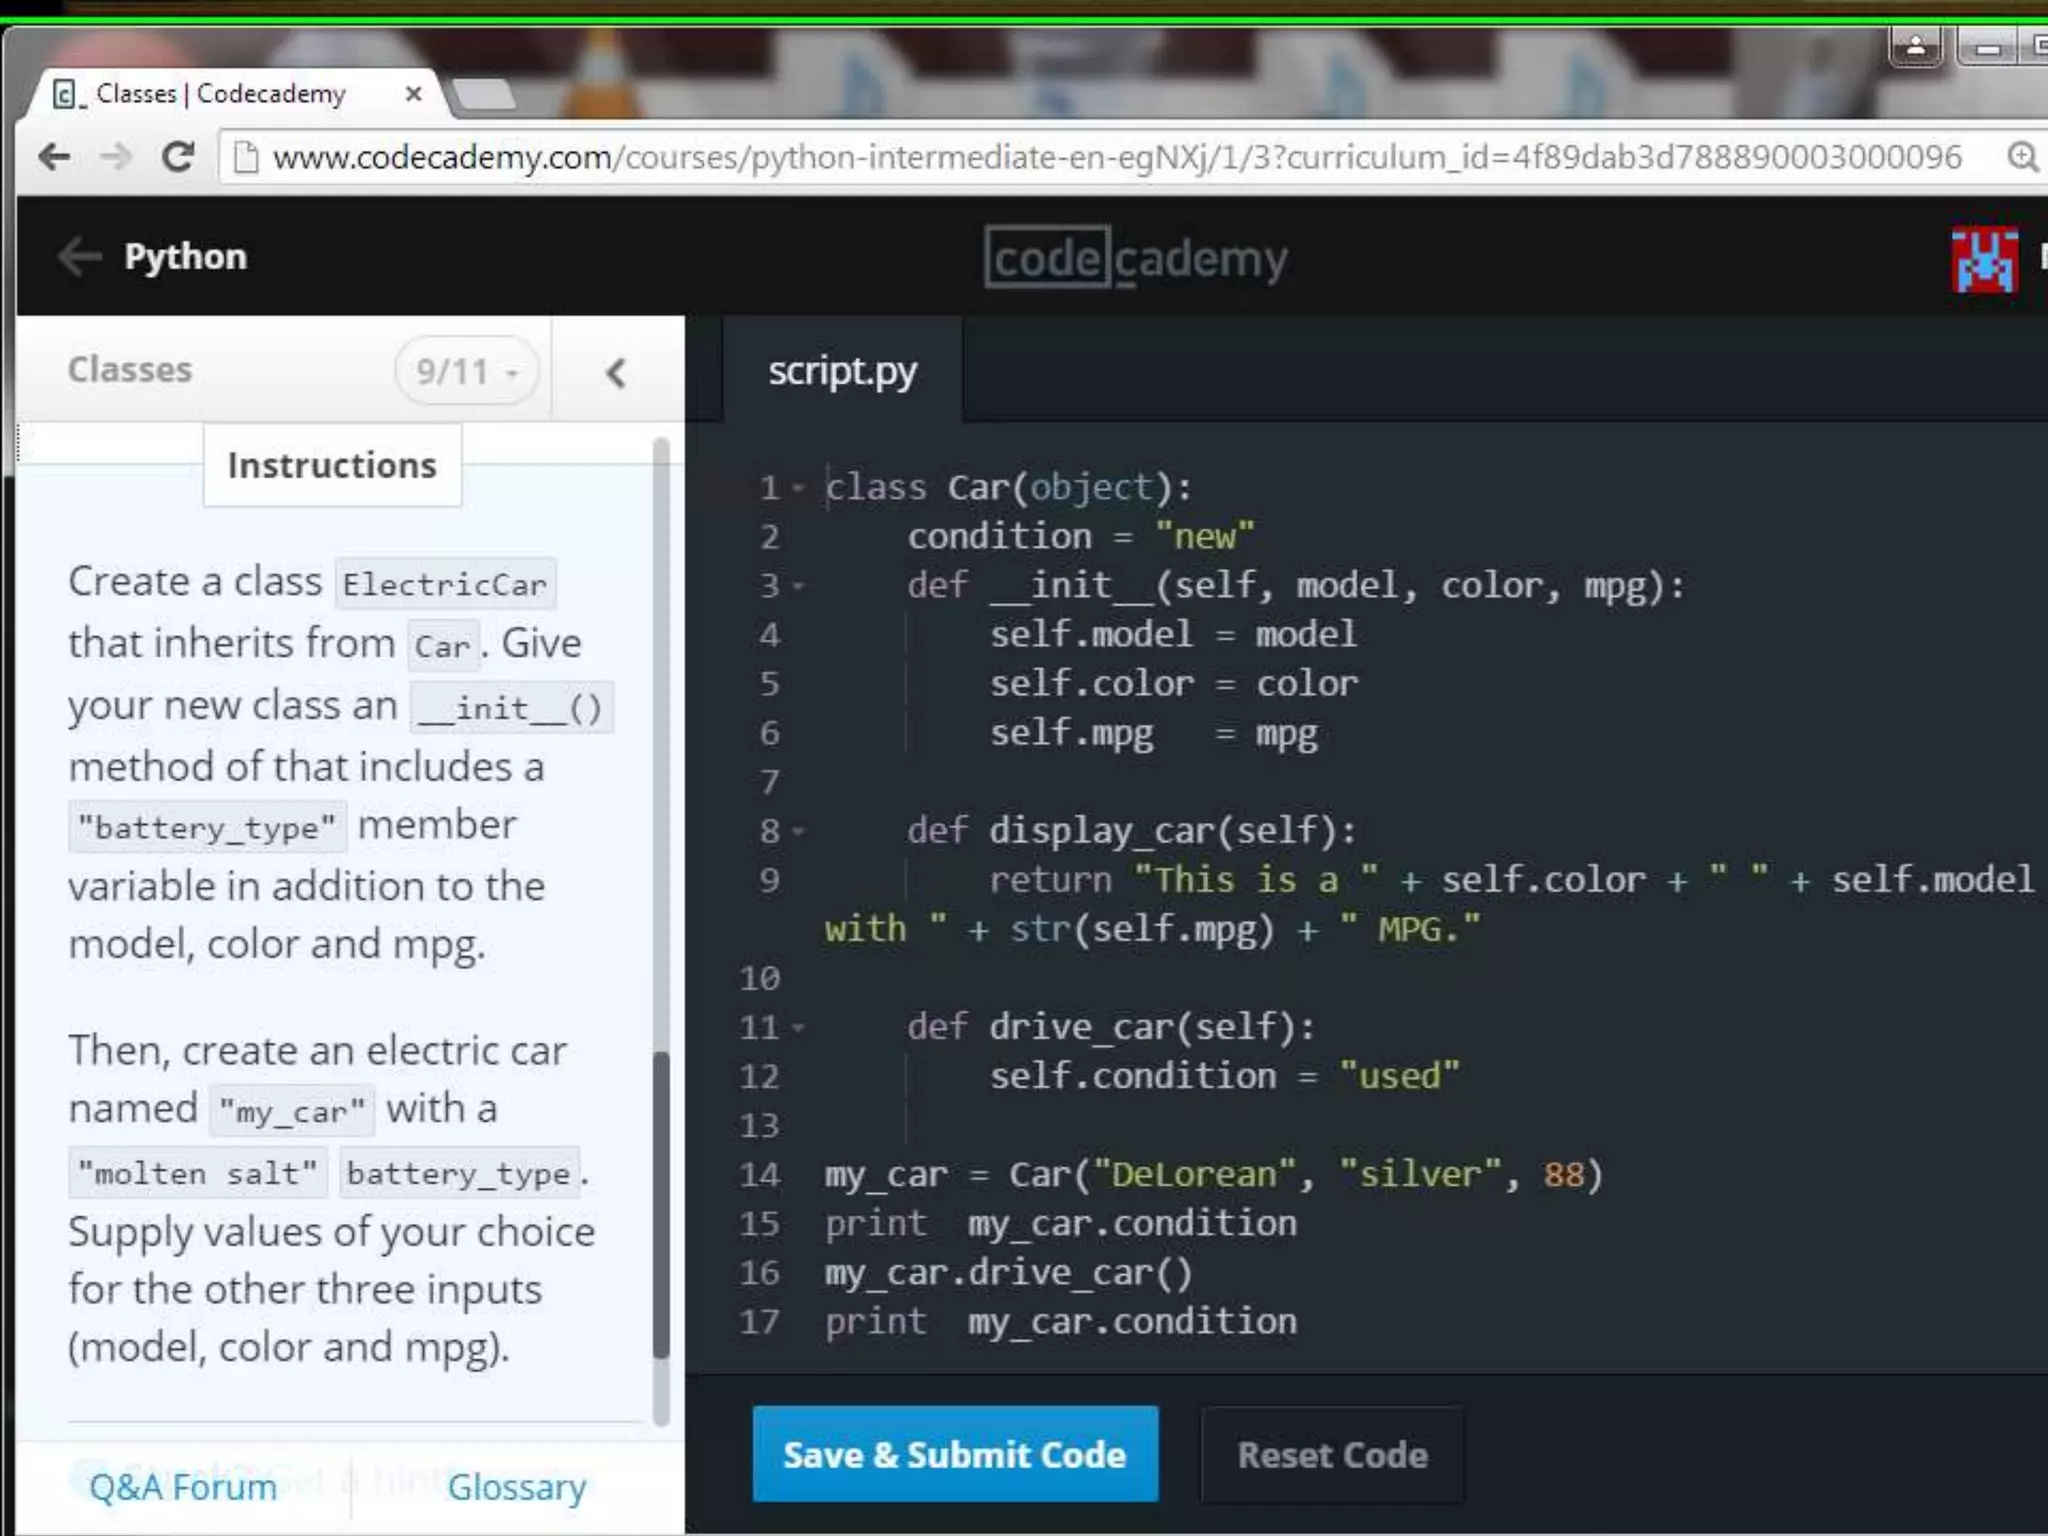Collapse the instructions panel with chevron
Screen dimensions: 2048x1536
616,373
